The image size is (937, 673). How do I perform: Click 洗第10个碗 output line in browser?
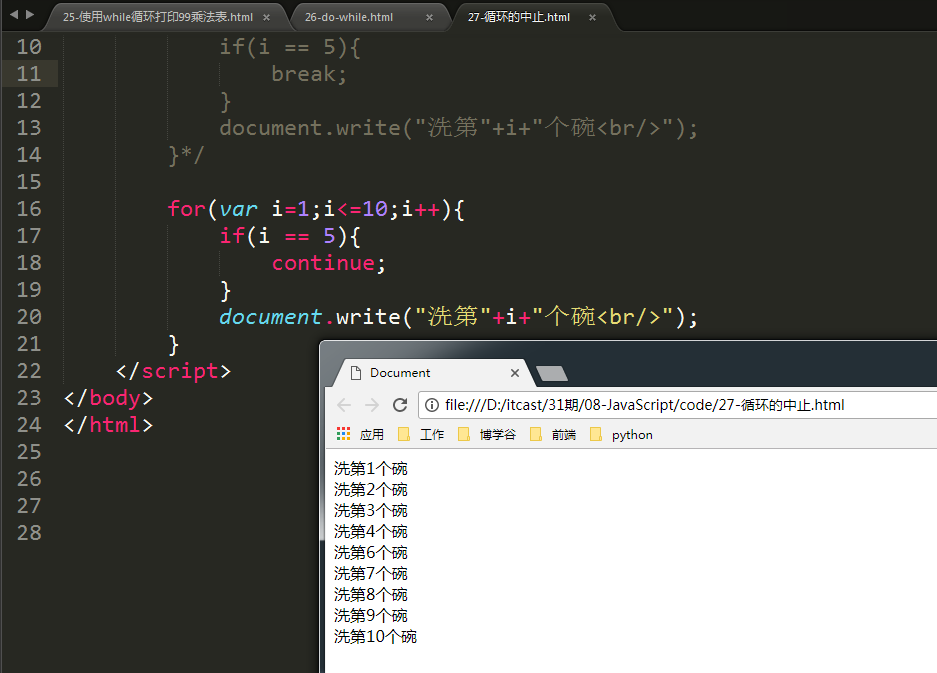(375, 637)
